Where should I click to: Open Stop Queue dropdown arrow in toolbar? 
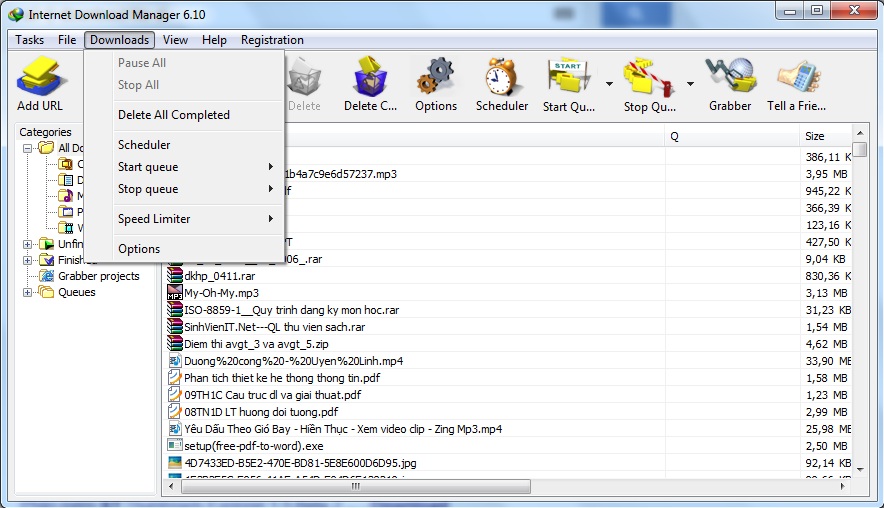690,83
